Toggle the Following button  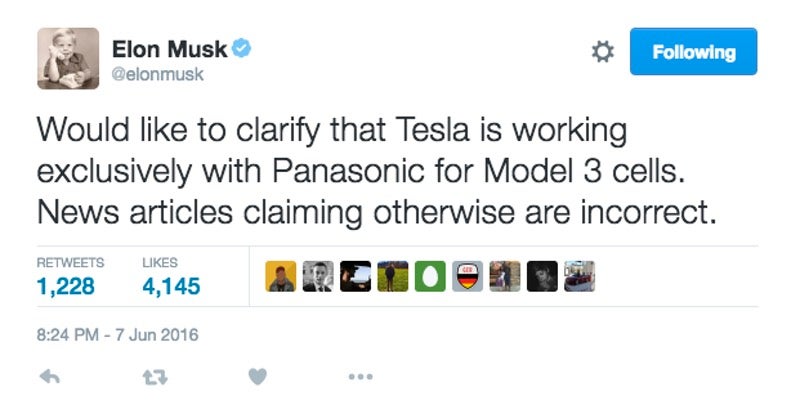693,52
